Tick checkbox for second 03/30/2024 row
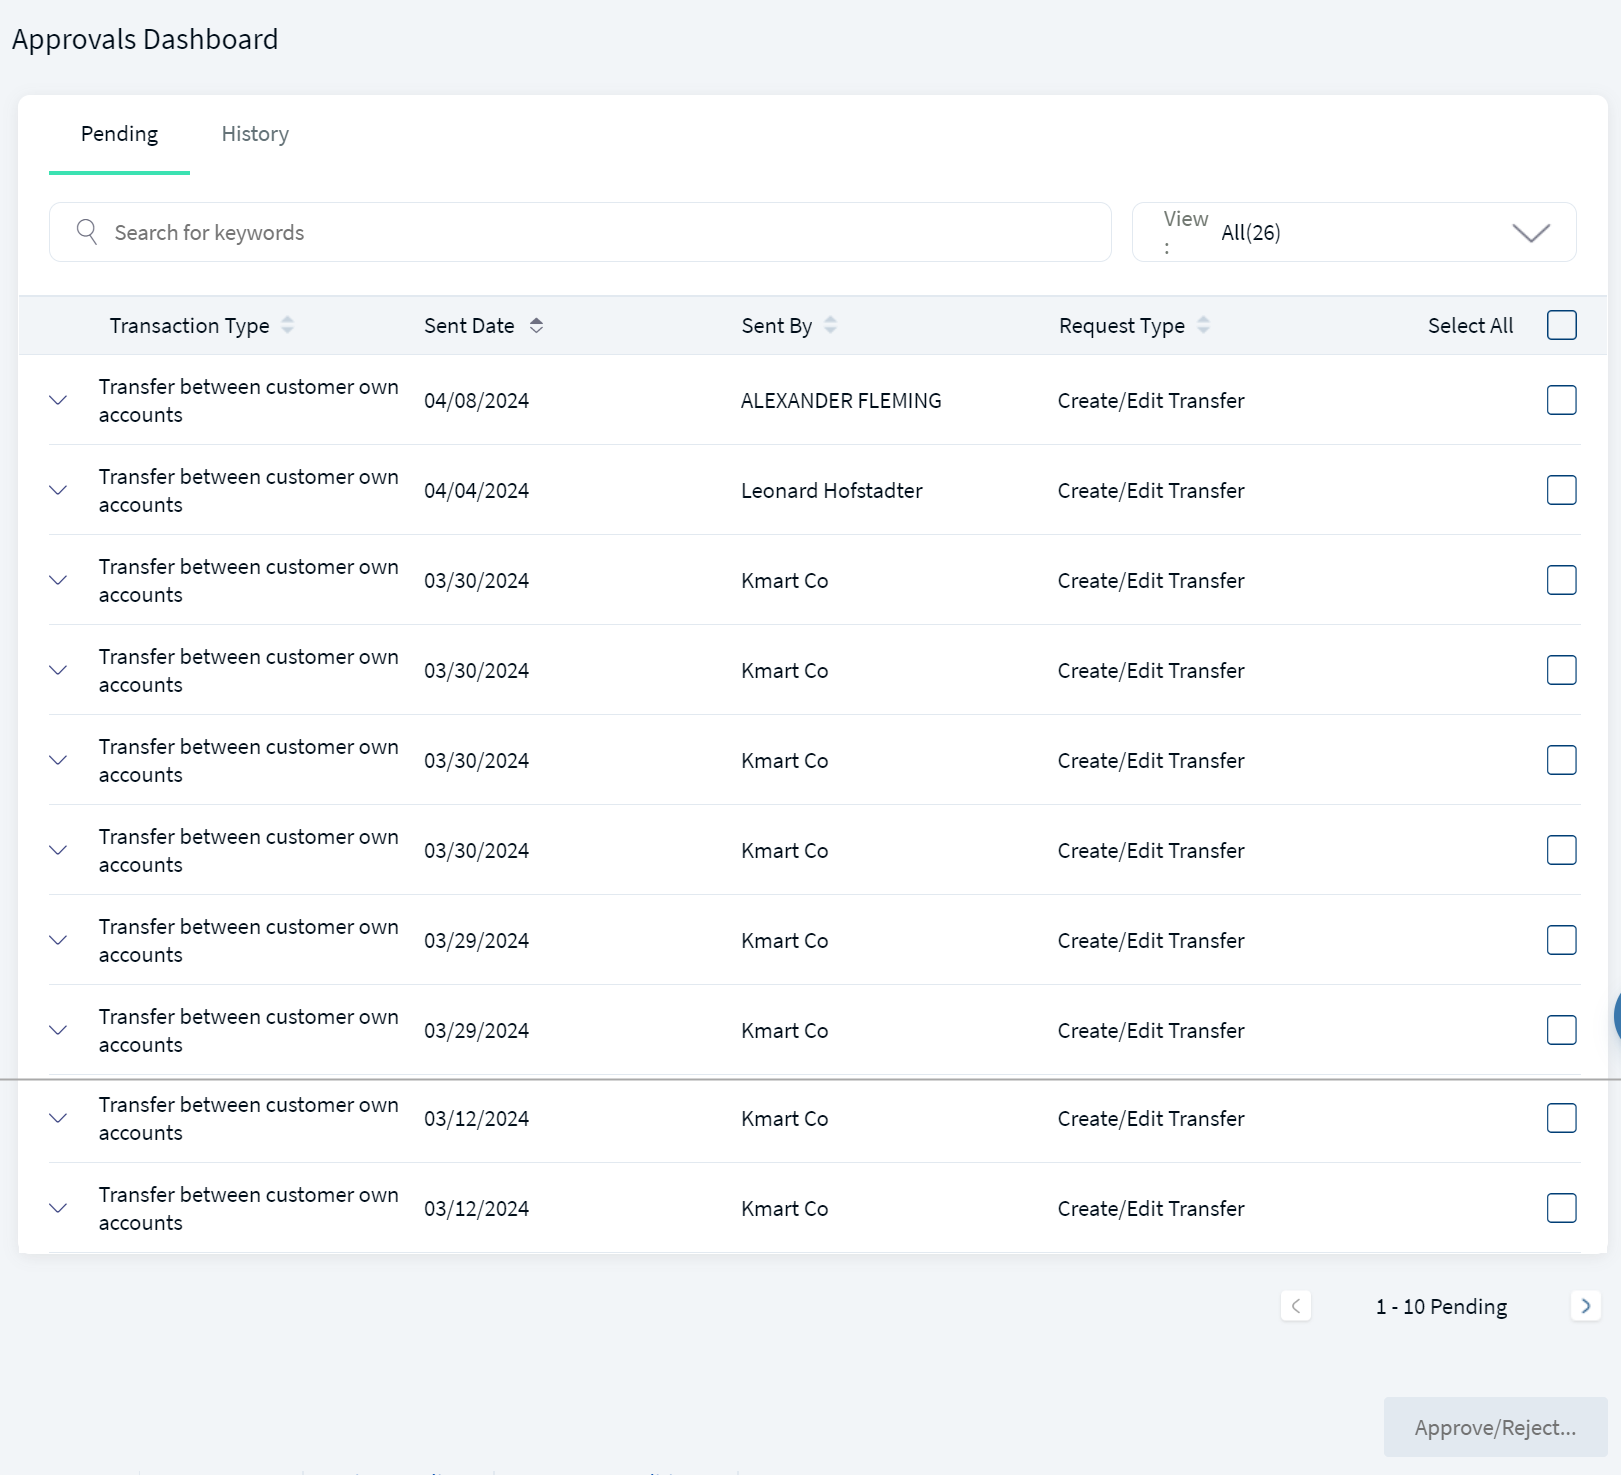This screenshot has width=1621, height=1475. pyautogui.click(x=1562, y=670)
